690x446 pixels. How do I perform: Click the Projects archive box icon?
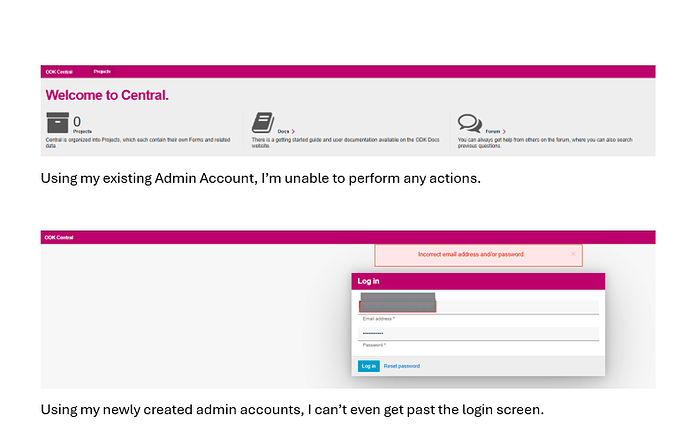click(x=58, y=123)
